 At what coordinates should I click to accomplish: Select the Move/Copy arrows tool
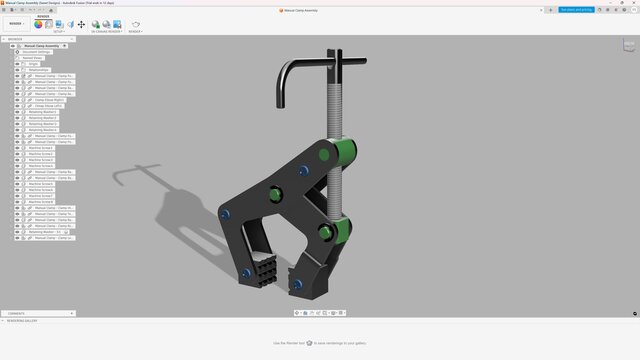coord(81,24)
